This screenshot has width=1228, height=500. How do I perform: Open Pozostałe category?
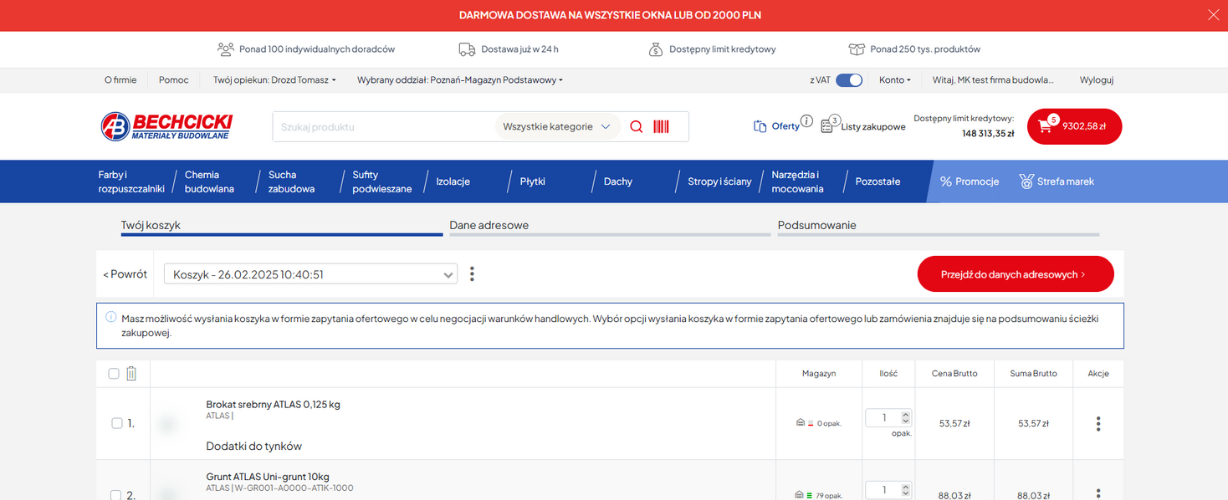[878, 181]
